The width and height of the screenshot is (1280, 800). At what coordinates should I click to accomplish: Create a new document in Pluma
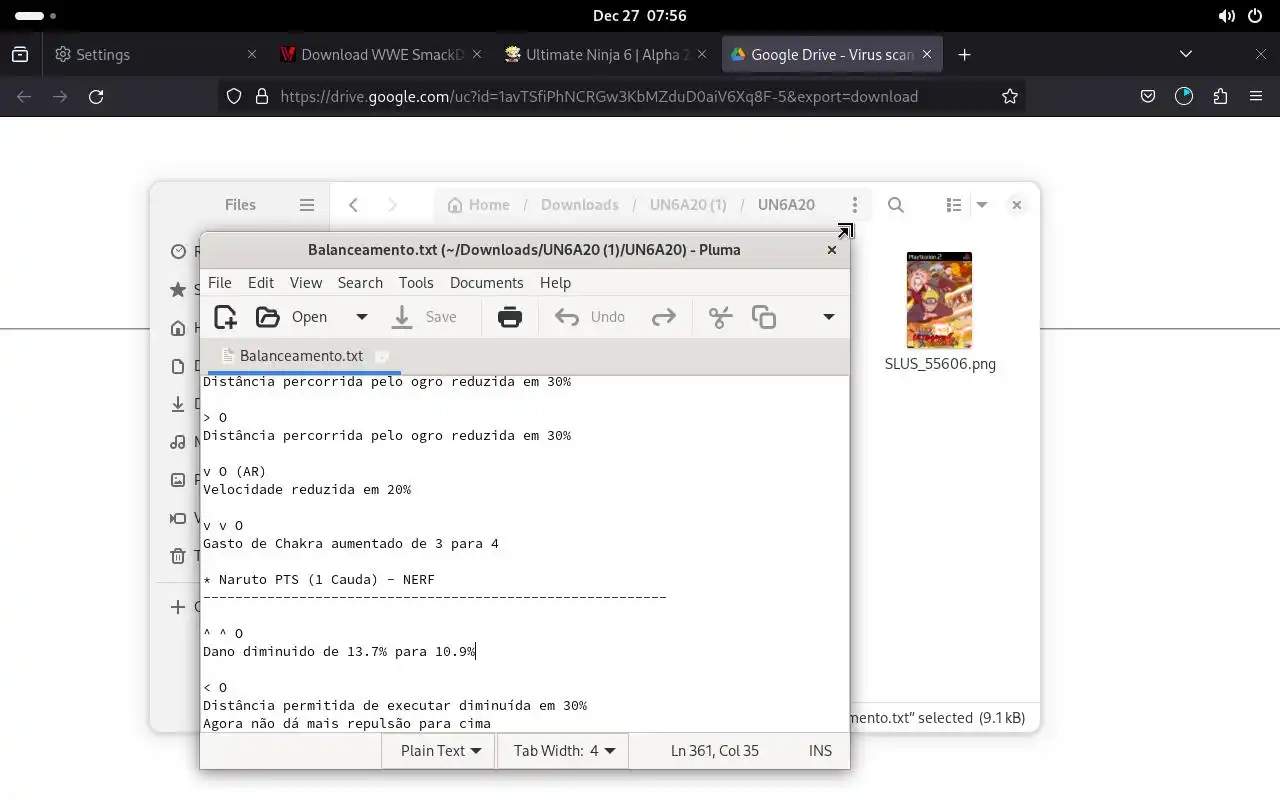click(x=225, y=317)
